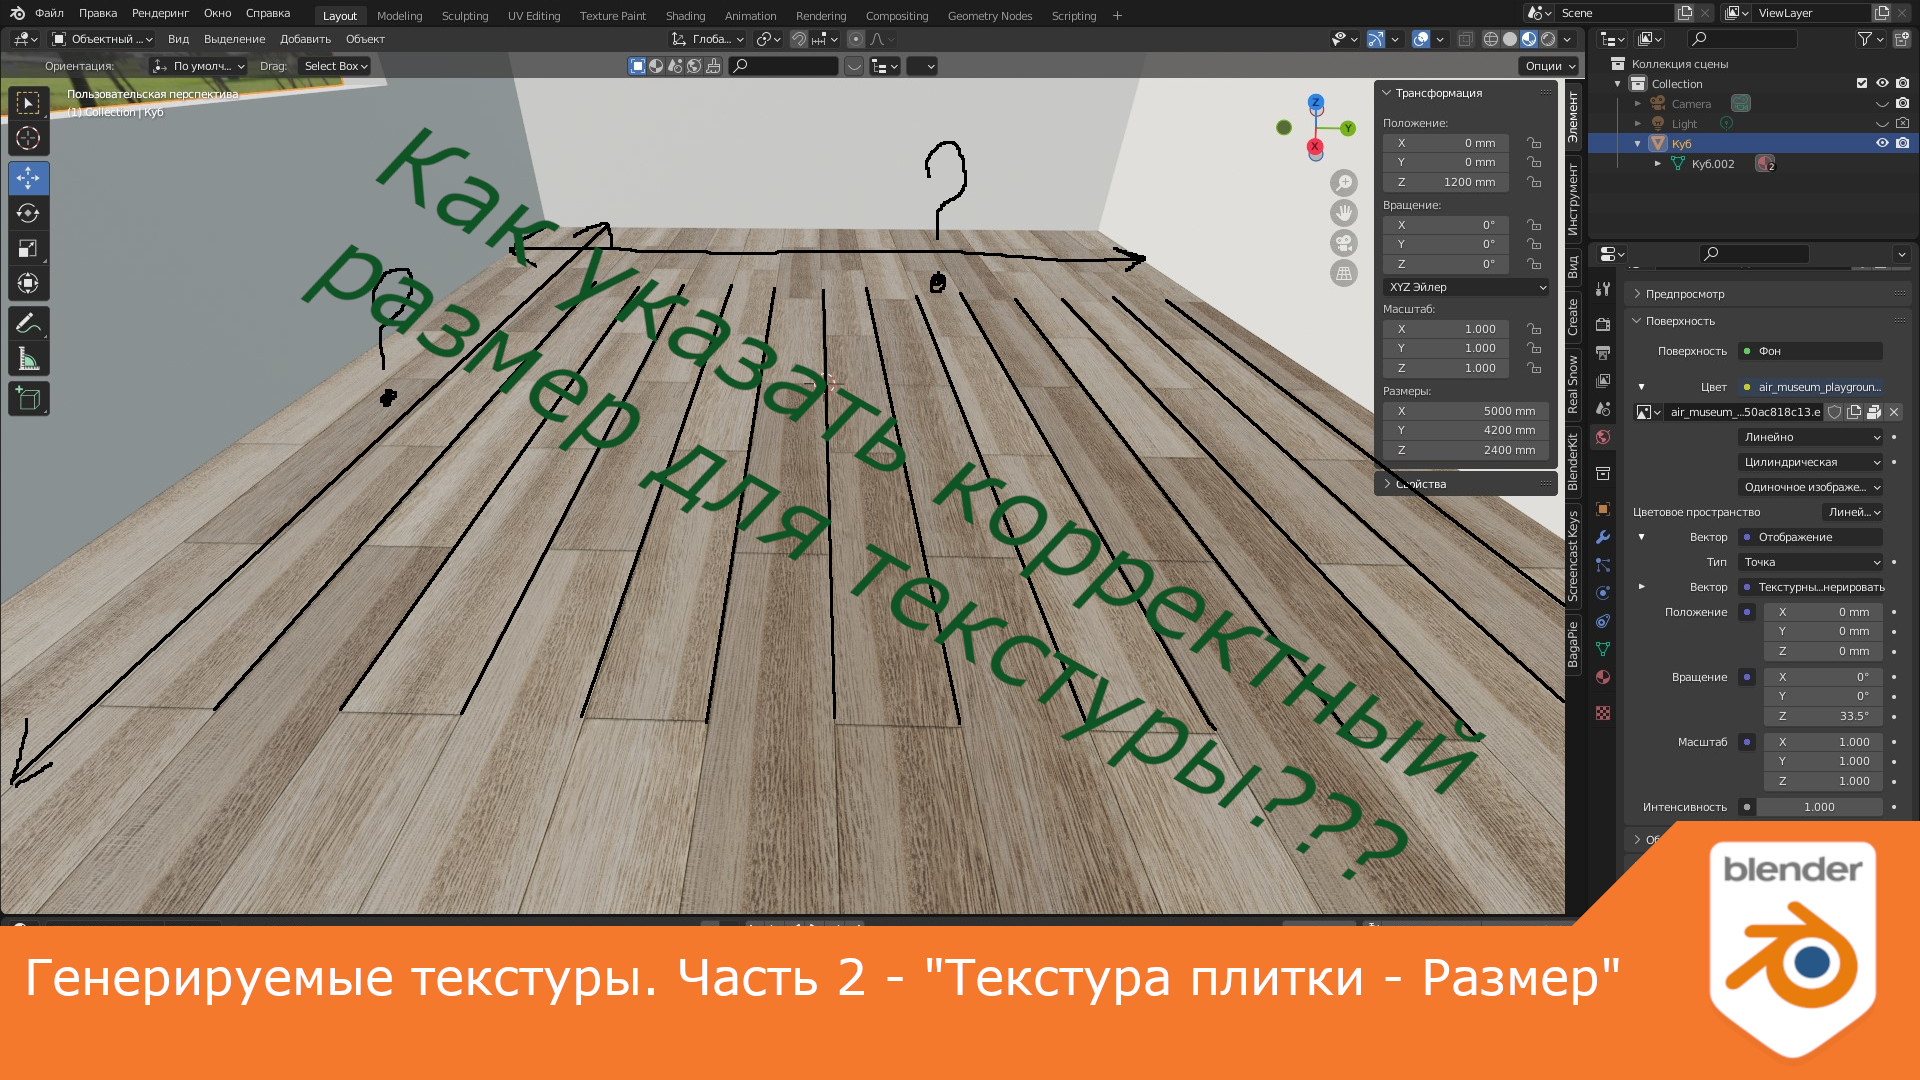
Task: Lock the Z position value
Action: (x=1535, y=182)
